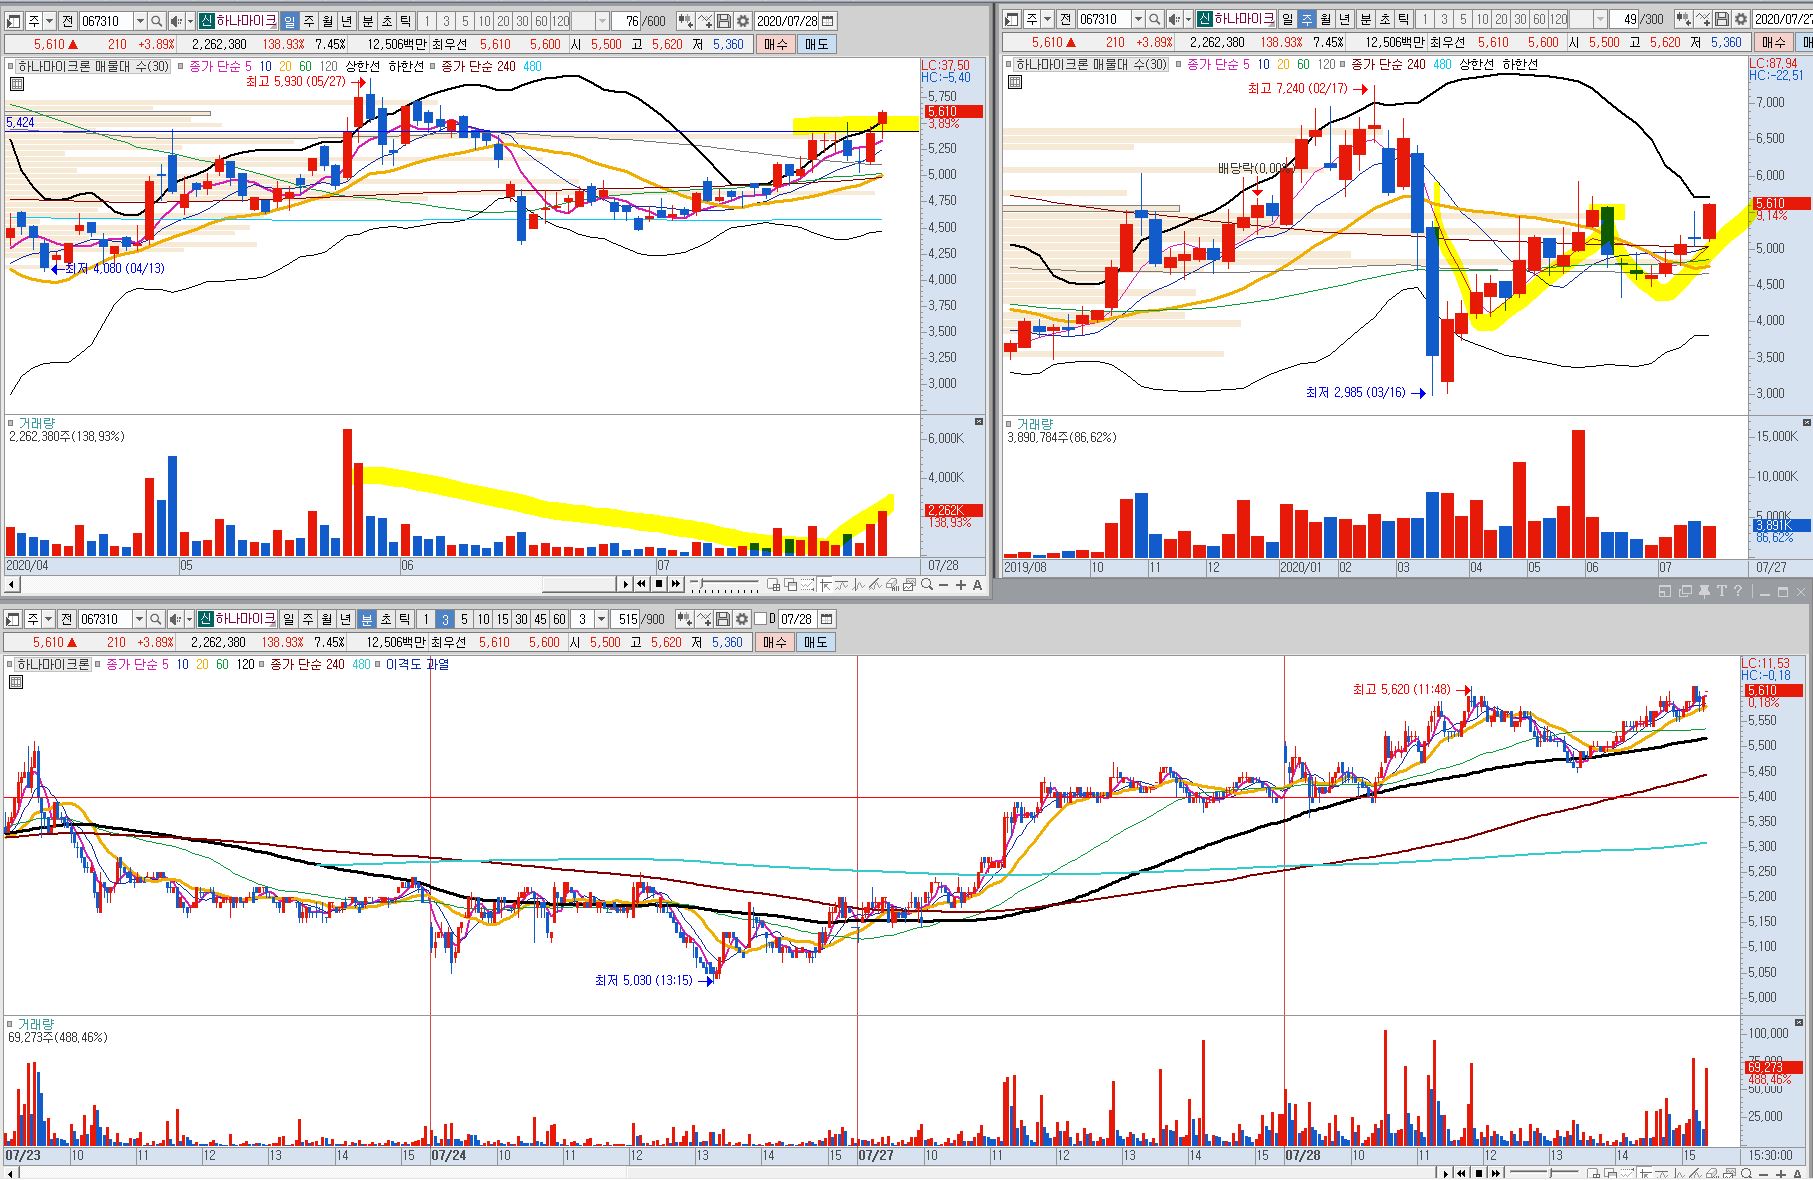Expand stock code 067310 dropdown in top-left chart
The image size is (1813, 1180).
[140, 21]
